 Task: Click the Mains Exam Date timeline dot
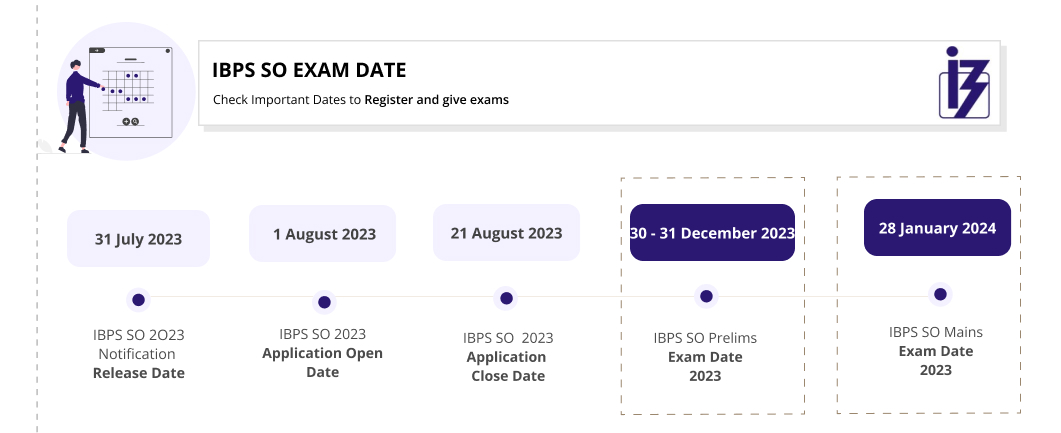coord(938,294)
